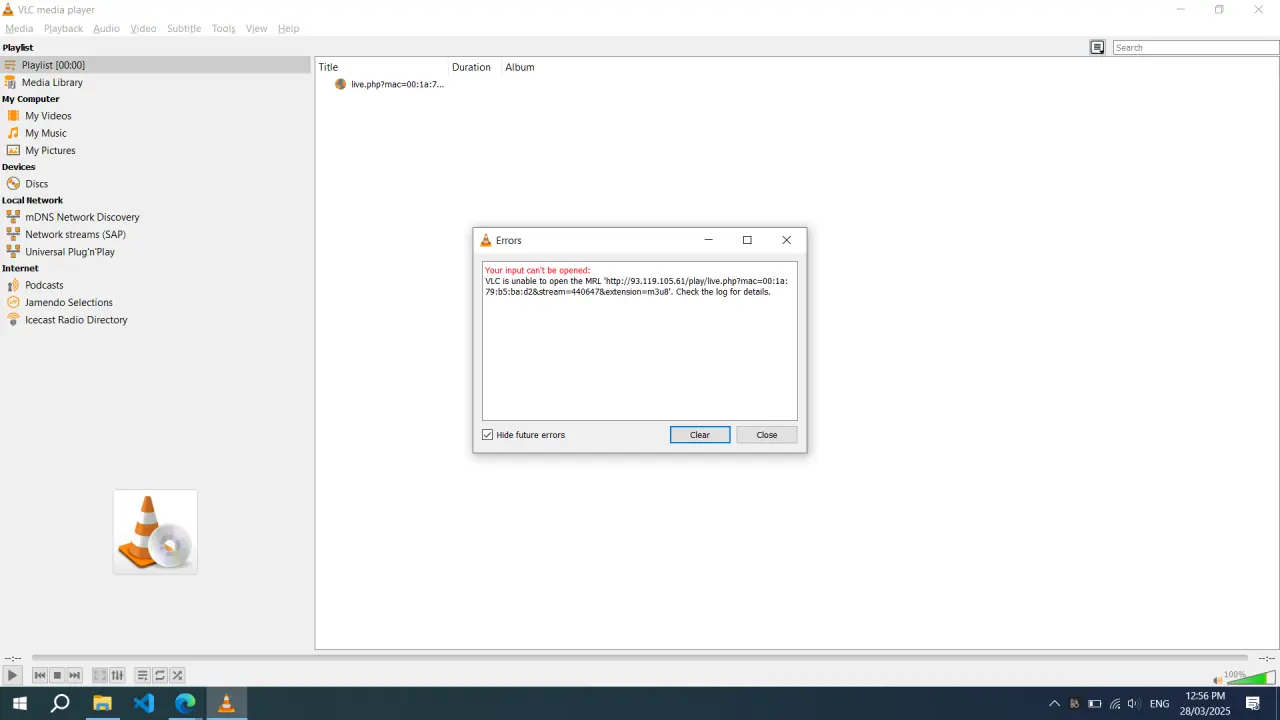Select the live.php playlist item
This screenshot has width=1280, height=720.
click(x=397, y=84)
